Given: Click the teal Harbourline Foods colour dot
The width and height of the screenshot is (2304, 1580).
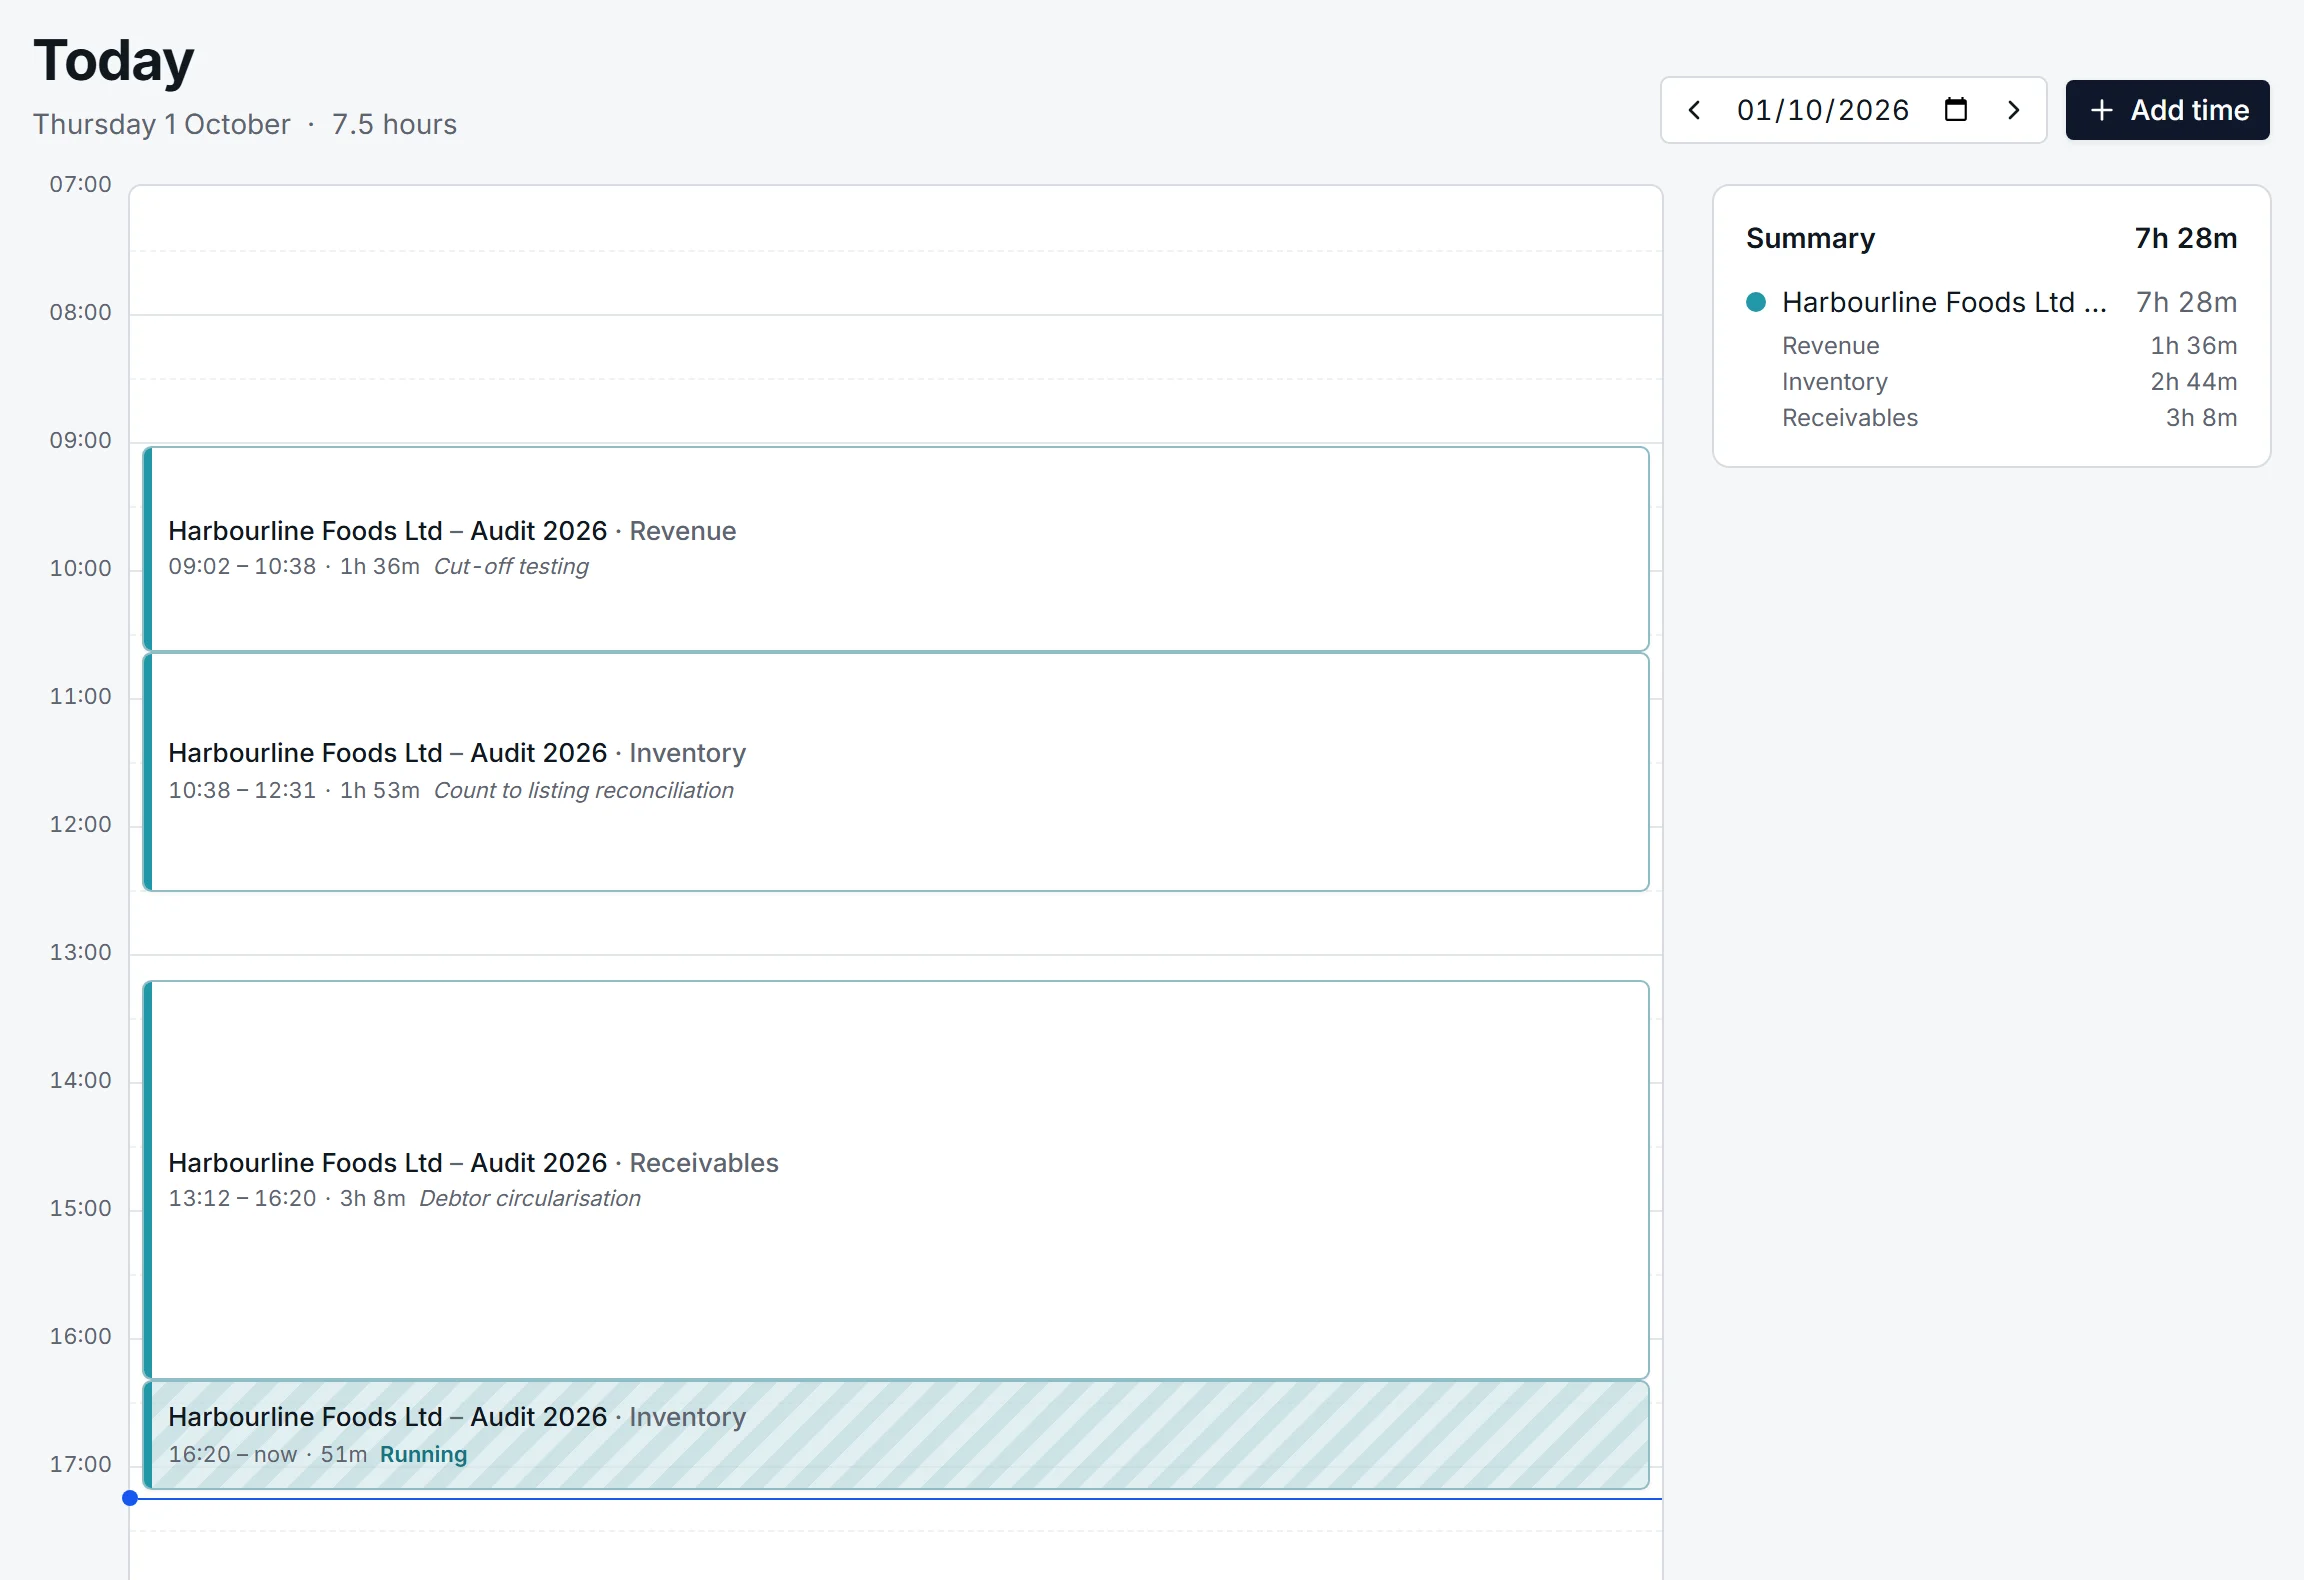Looking at the screenshot, I should [x=1756, y=302].
